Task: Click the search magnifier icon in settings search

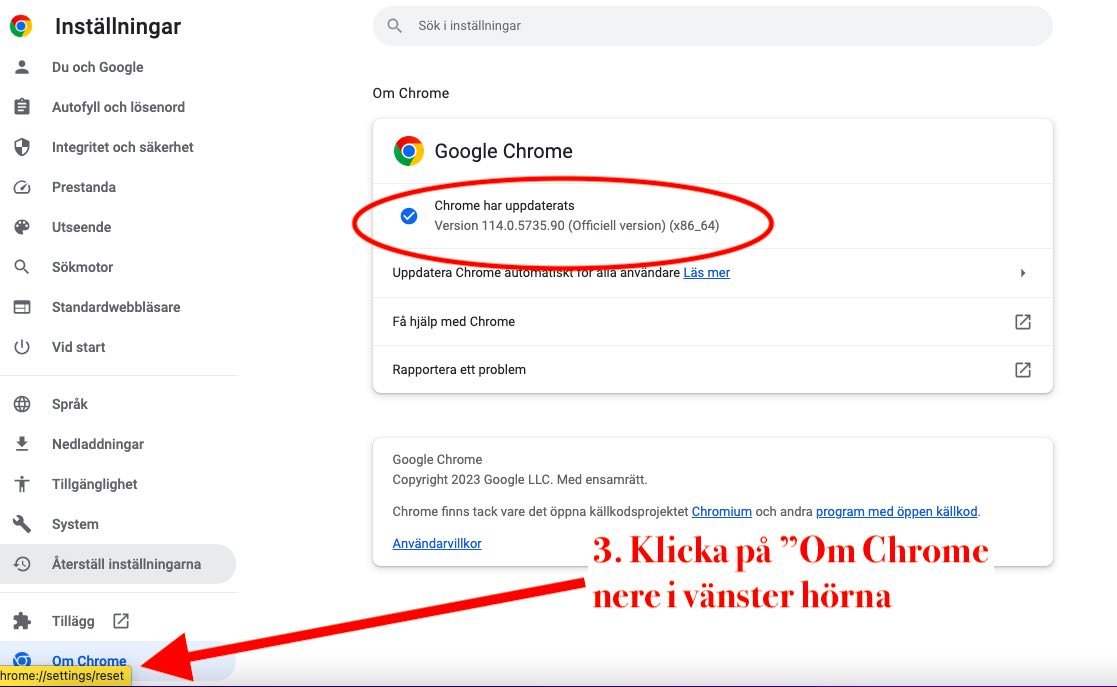Action: click(x=394, y=26)
